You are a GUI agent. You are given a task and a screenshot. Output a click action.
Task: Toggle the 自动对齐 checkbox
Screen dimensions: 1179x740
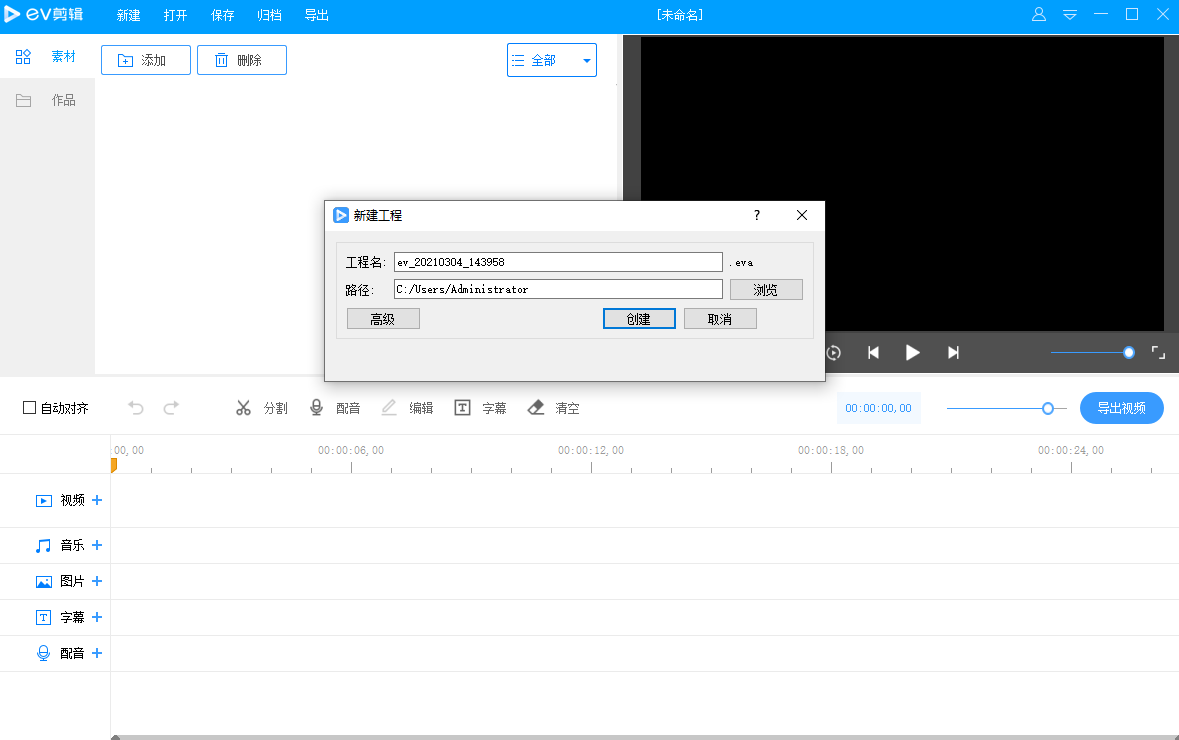pos(29,408)
